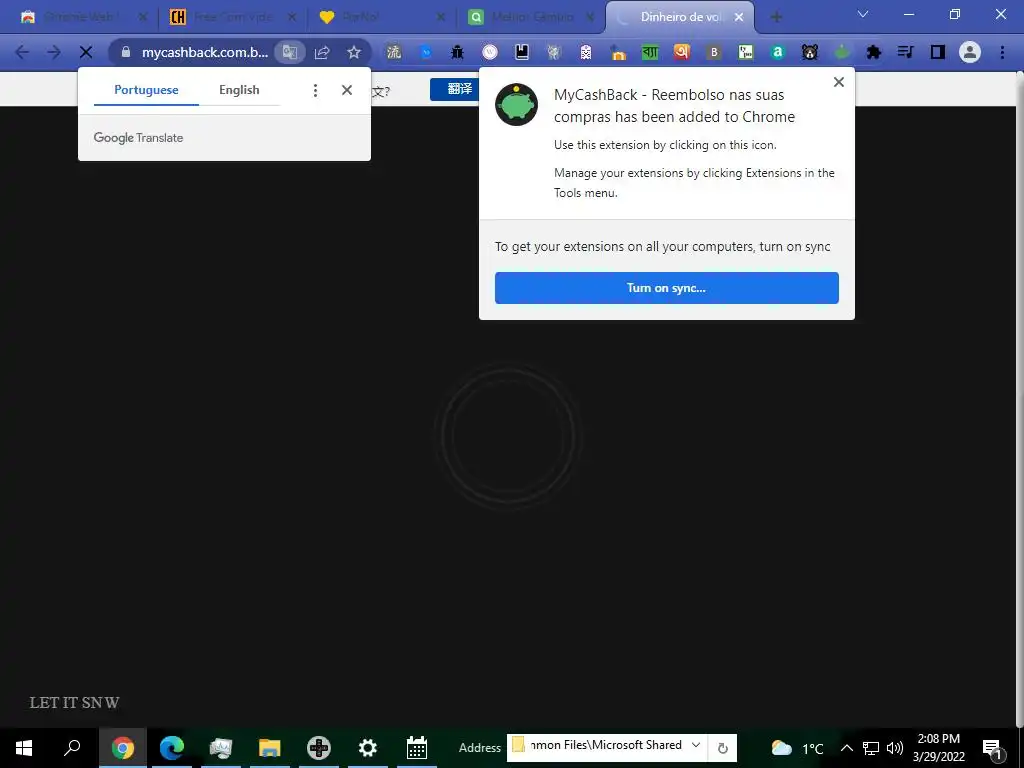Switch to the yellow heart tab
The image size is (1024, 768).
pos(382,17)
